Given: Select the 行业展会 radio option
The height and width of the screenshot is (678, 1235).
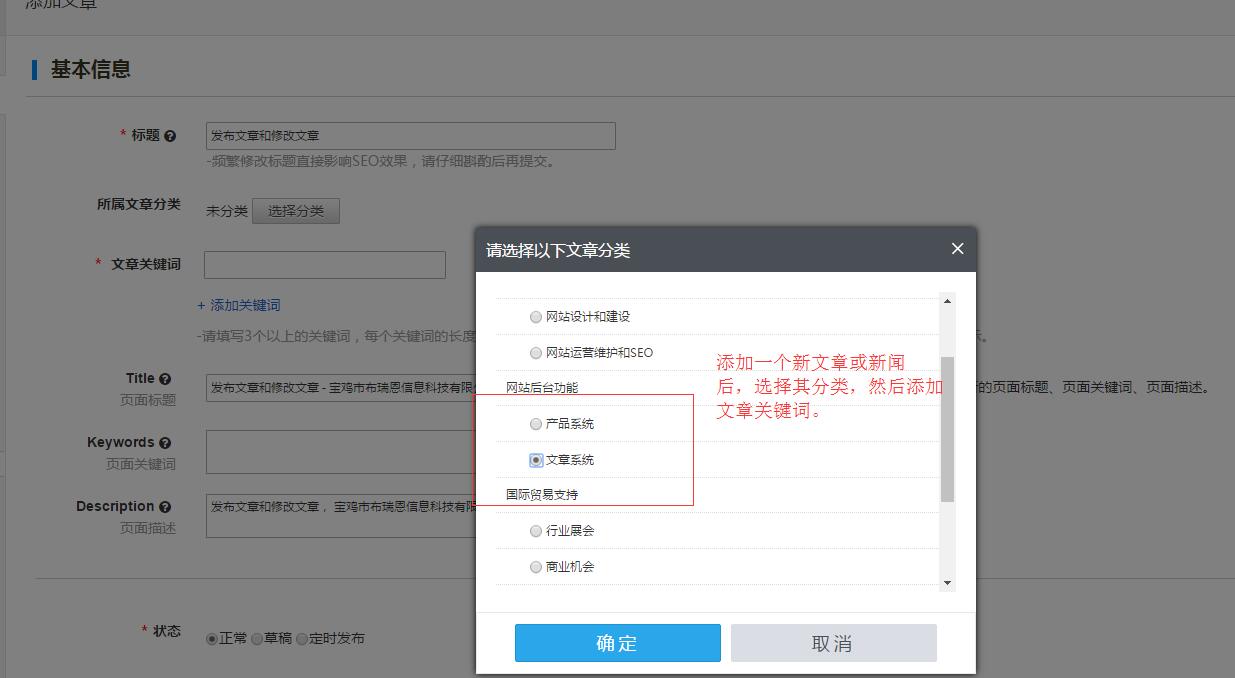Looking at the screenshot, I should click(x=536, y=531).
